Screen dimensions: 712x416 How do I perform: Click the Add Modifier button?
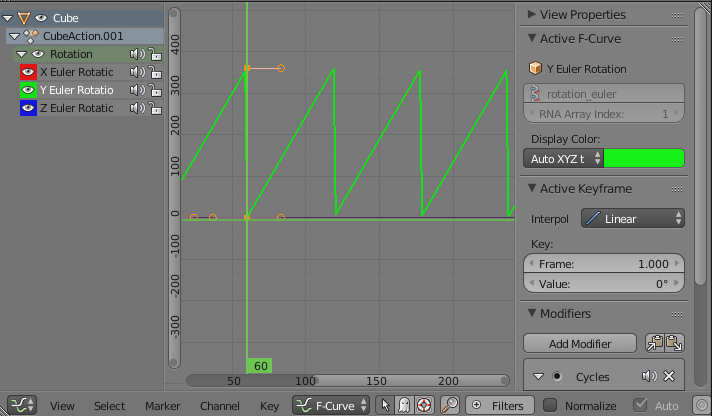tap(581, 343)
